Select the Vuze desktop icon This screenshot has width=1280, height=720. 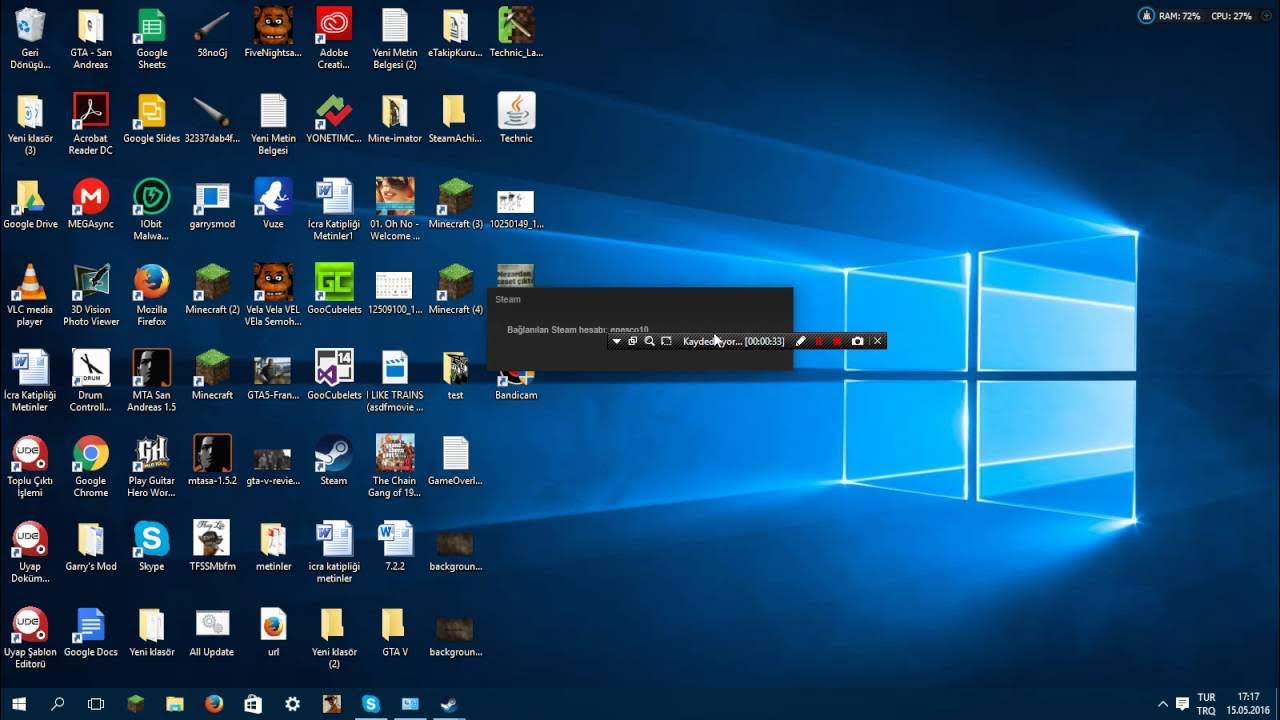[x=273, y=204]
